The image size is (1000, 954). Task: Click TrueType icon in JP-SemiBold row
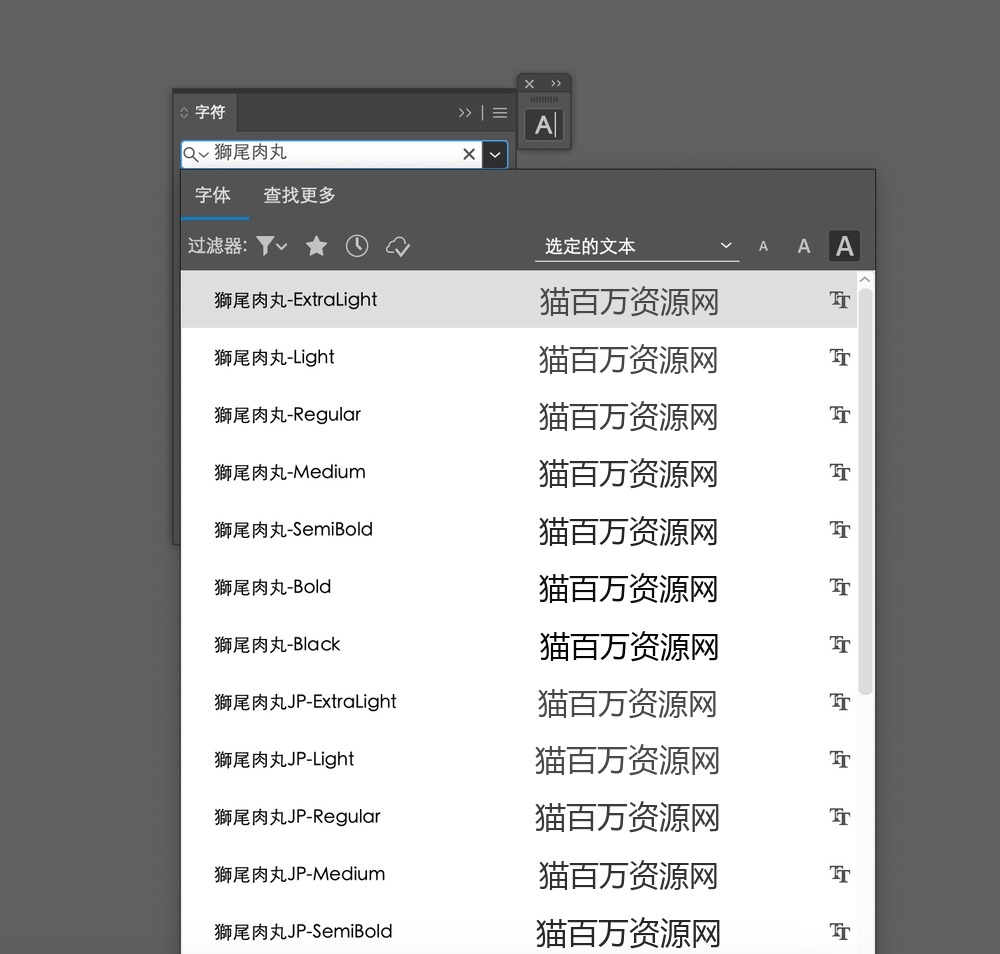click(x=839, y=931)
